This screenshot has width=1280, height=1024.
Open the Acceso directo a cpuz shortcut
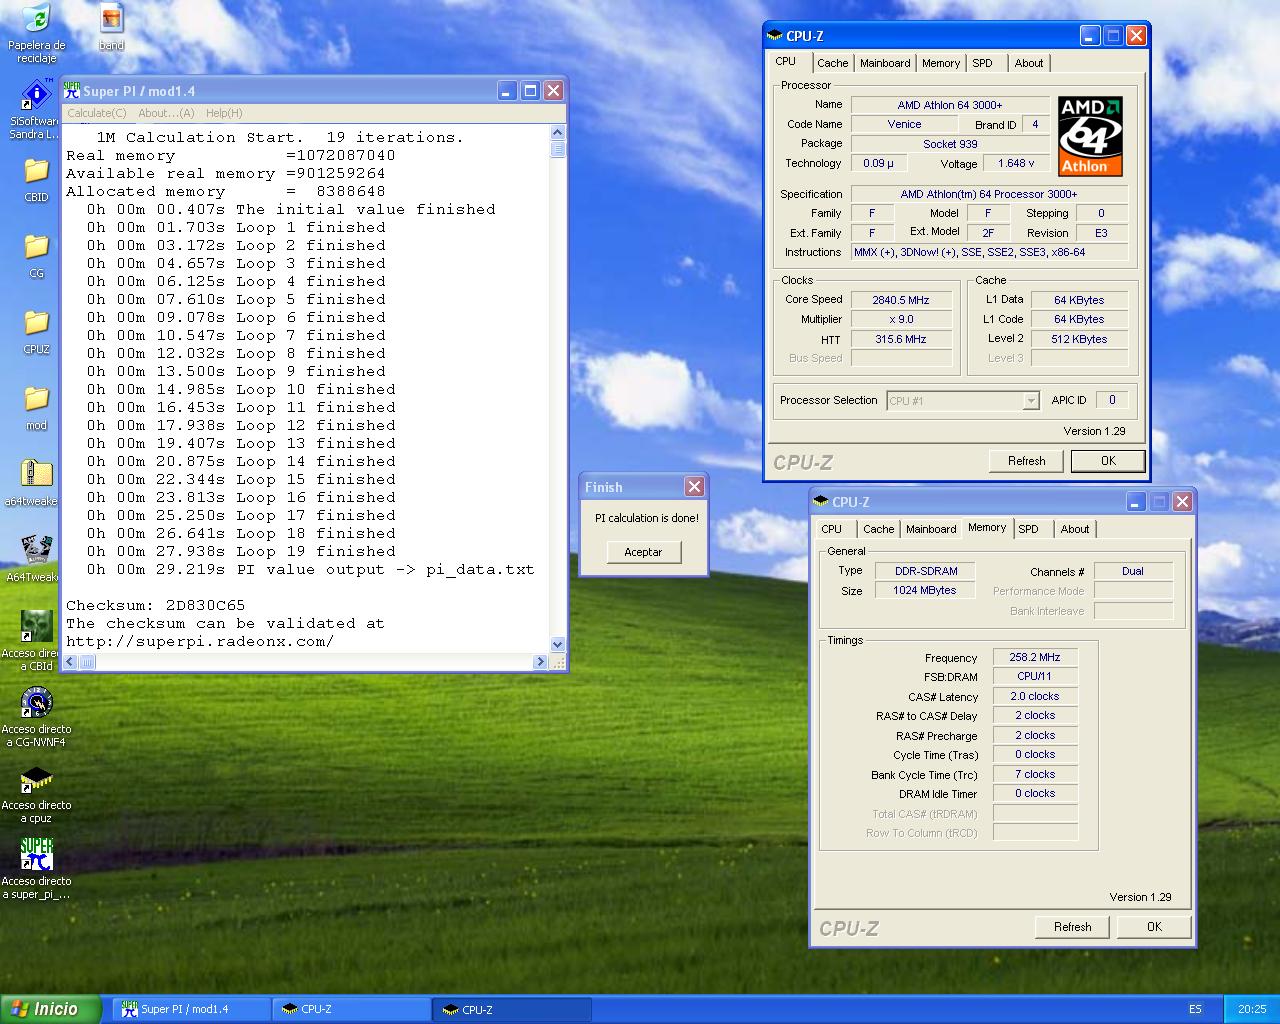click(36, 780)
